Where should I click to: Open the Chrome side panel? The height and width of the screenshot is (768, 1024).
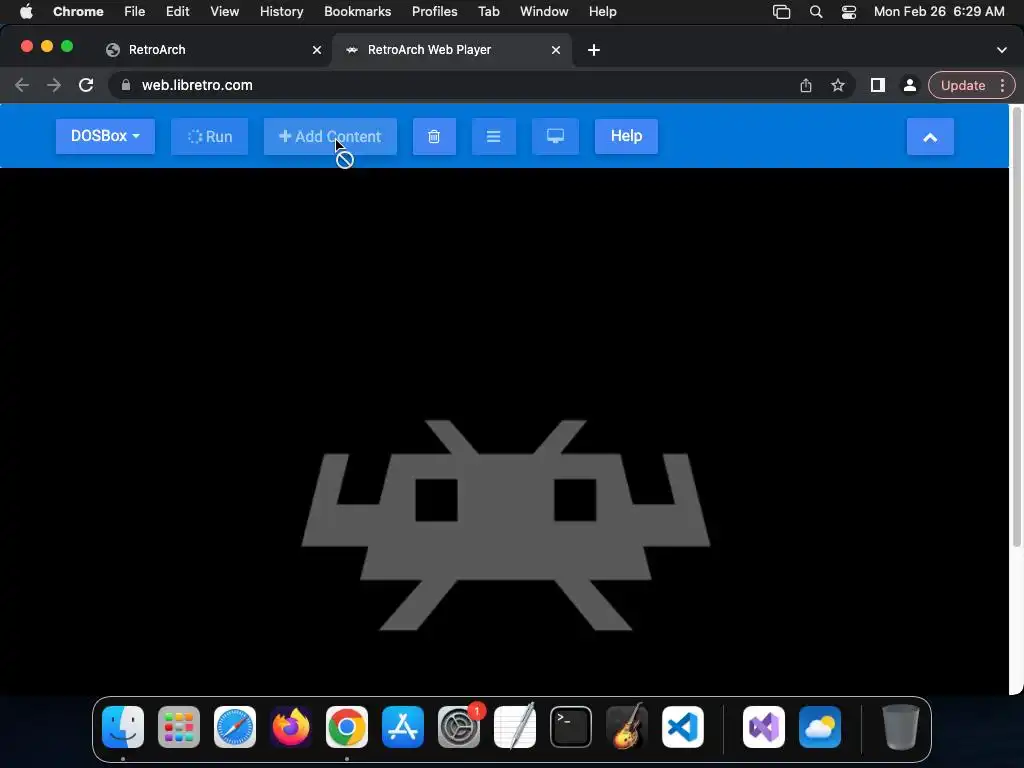tap(878, 86)
